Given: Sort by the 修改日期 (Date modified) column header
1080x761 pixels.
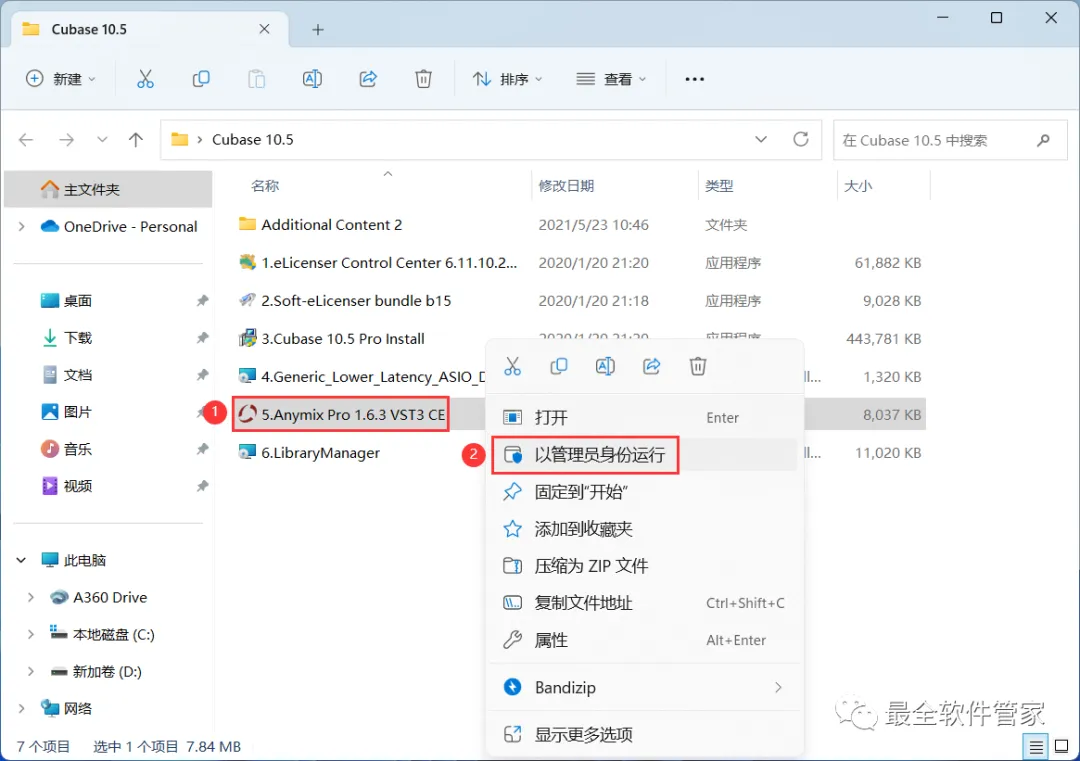Looking at the screenshot, I should (x=566, y=186).
